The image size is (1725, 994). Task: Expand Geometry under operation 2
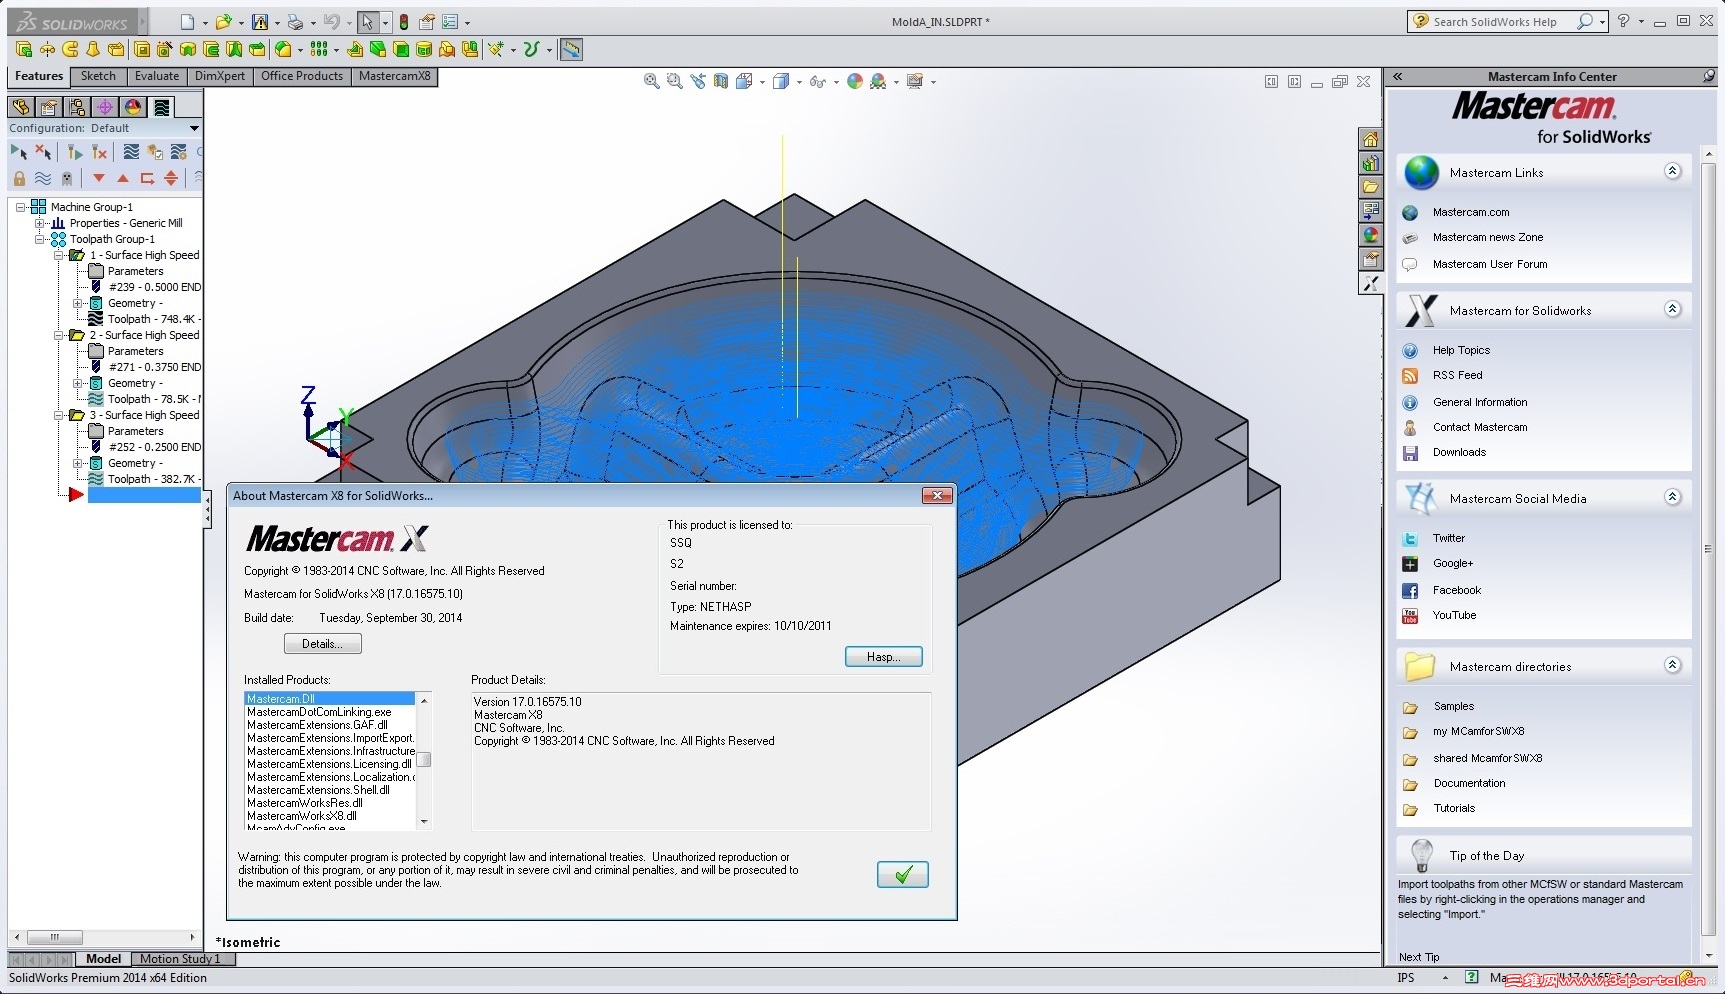[78, 383]
